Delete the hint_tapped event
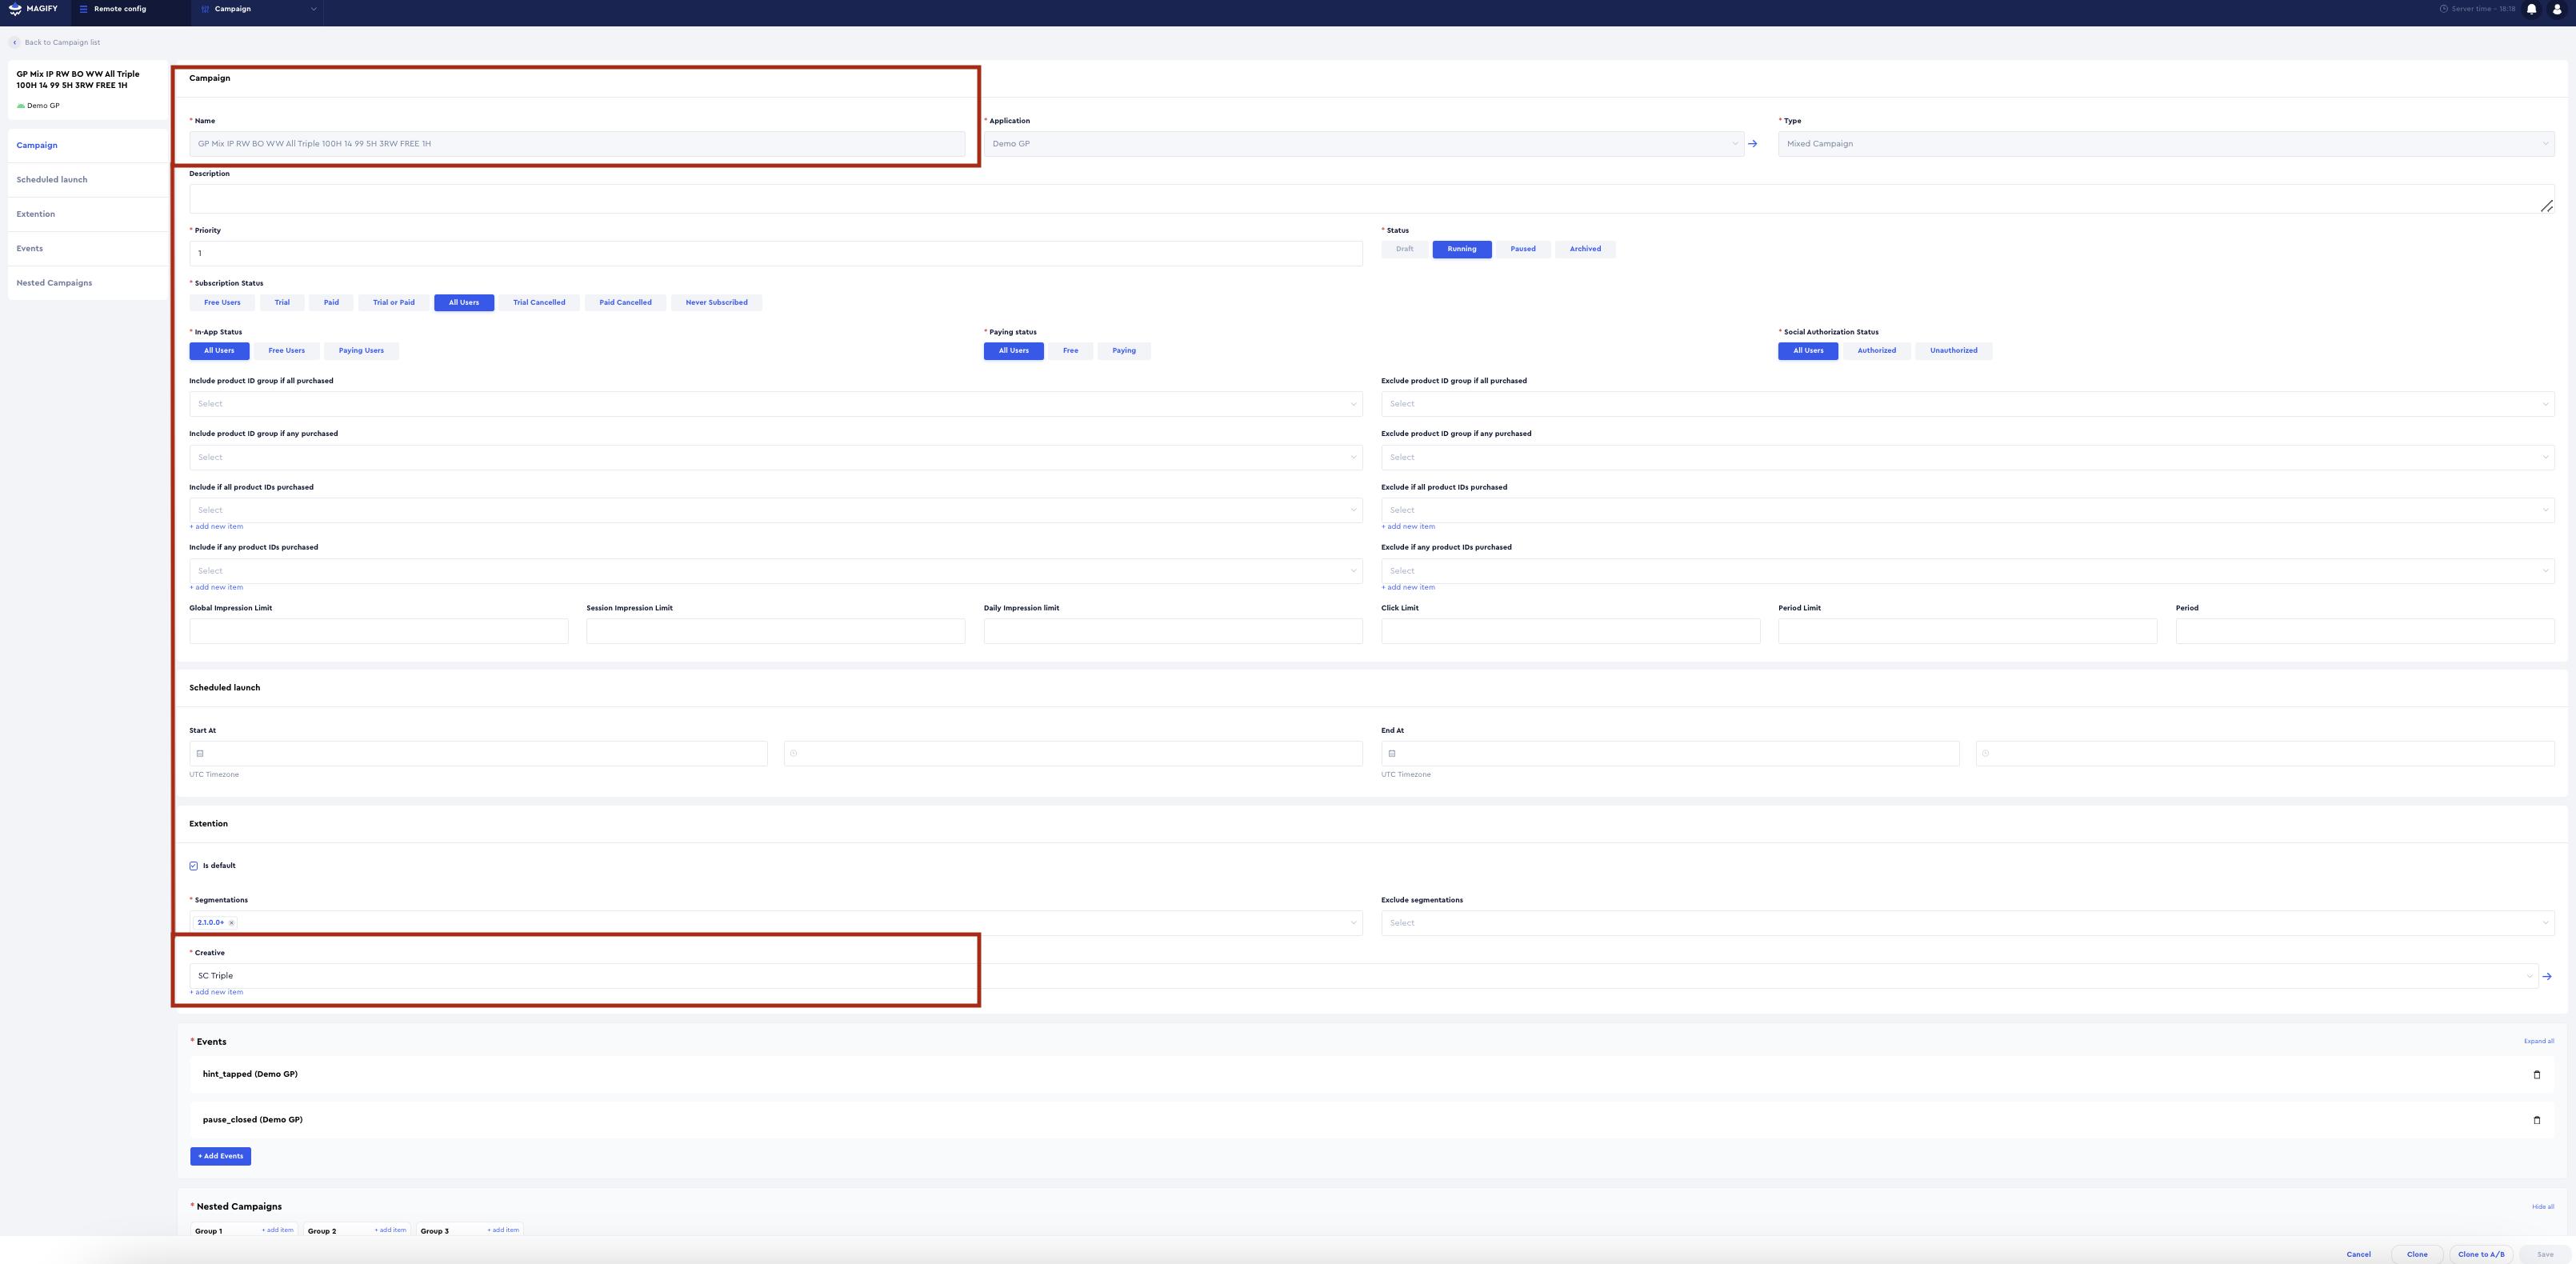2576x1264 pixels. 2536,1075
